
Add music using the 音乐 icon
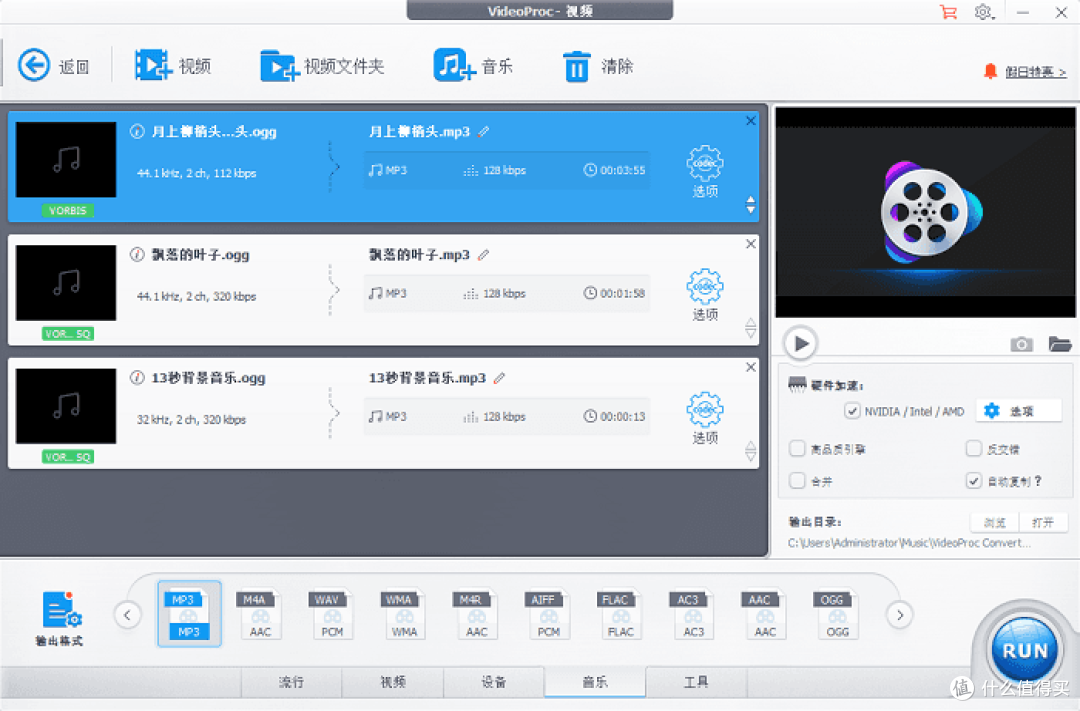[x=454, y=65]
